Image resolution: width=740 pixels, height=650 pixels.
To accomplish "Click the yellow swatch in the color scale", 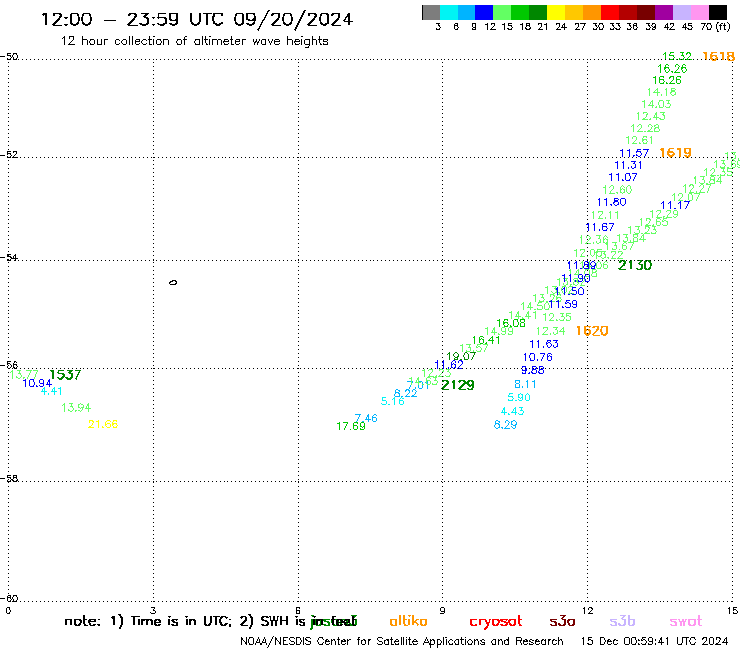I will click(x=556, y=12).
